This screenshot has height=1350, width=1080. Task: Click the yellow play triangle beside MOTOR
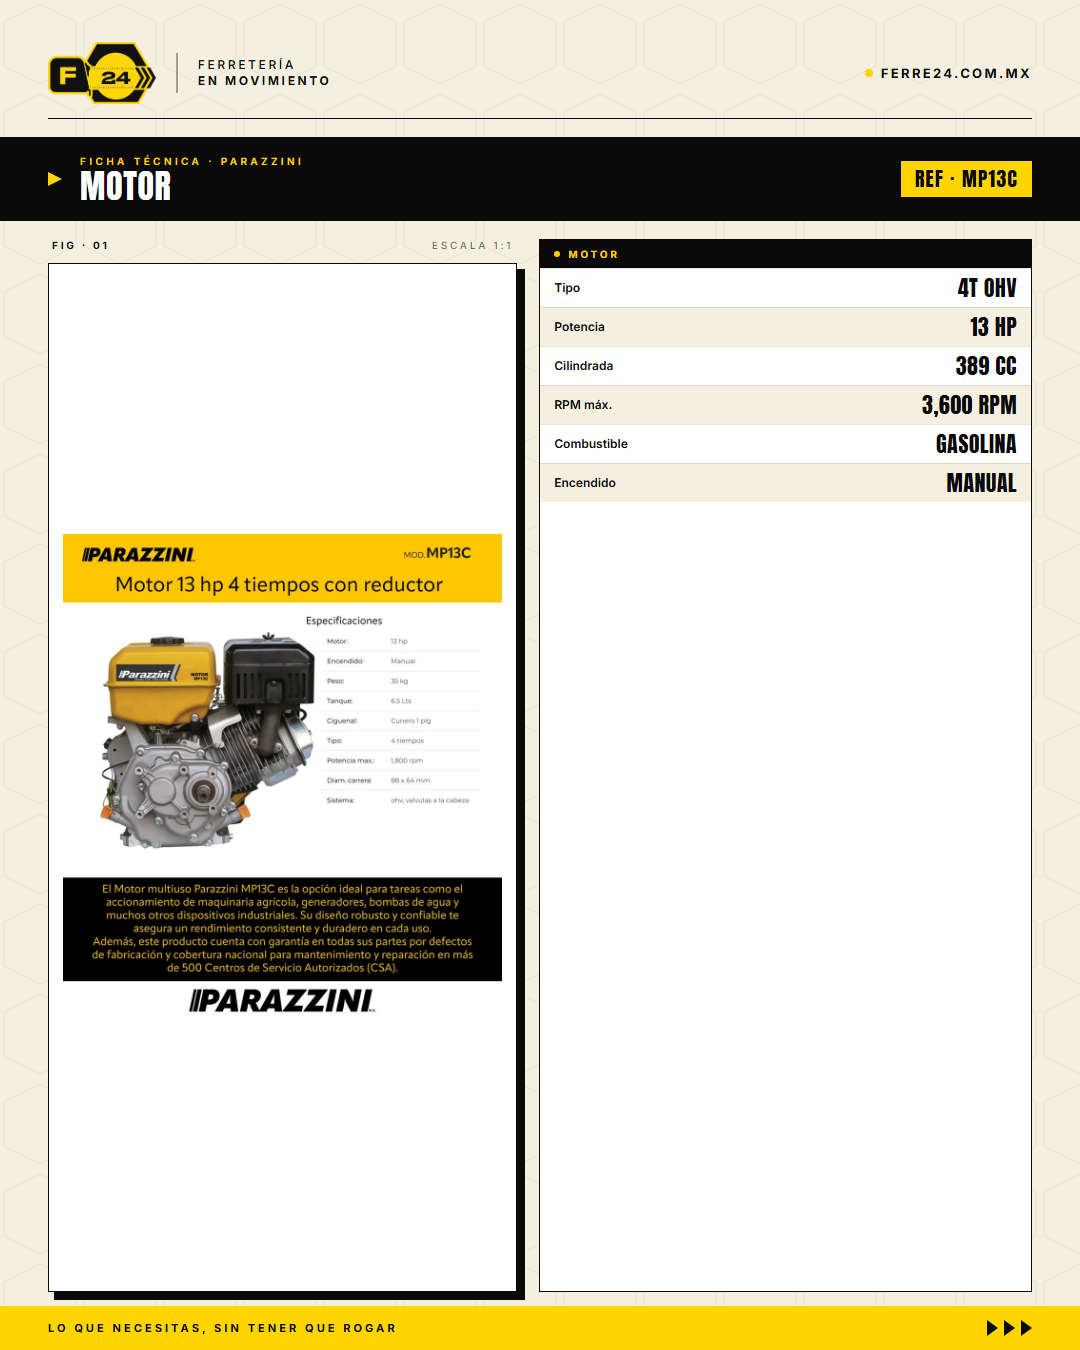point(55,179)
